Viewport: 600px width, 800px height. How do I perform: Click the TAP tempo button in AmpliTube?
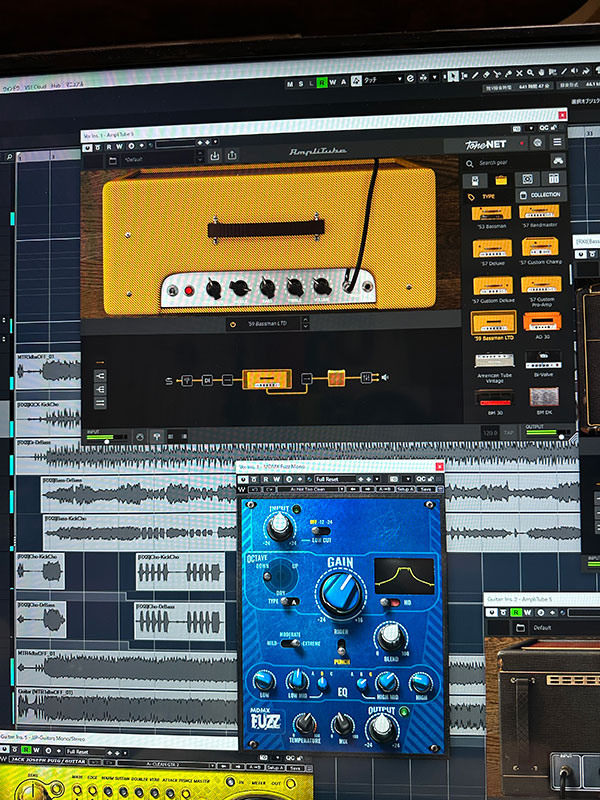coord(509,433)
